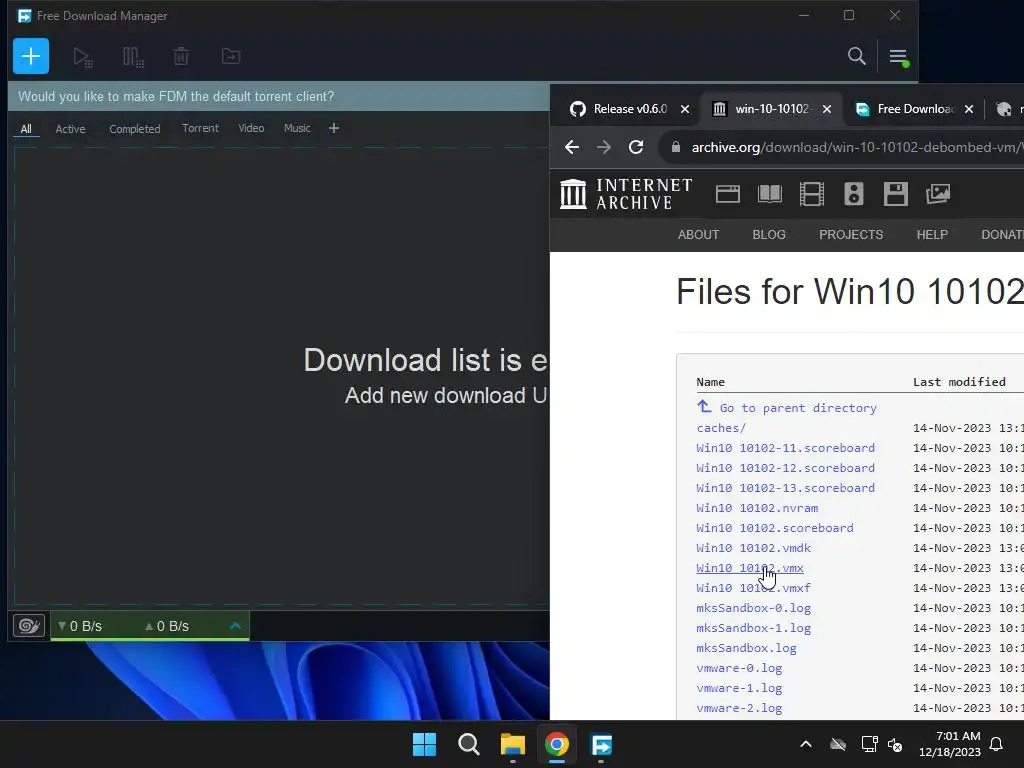Toggle snail mode in FDM status bar

tap(29, 626)
